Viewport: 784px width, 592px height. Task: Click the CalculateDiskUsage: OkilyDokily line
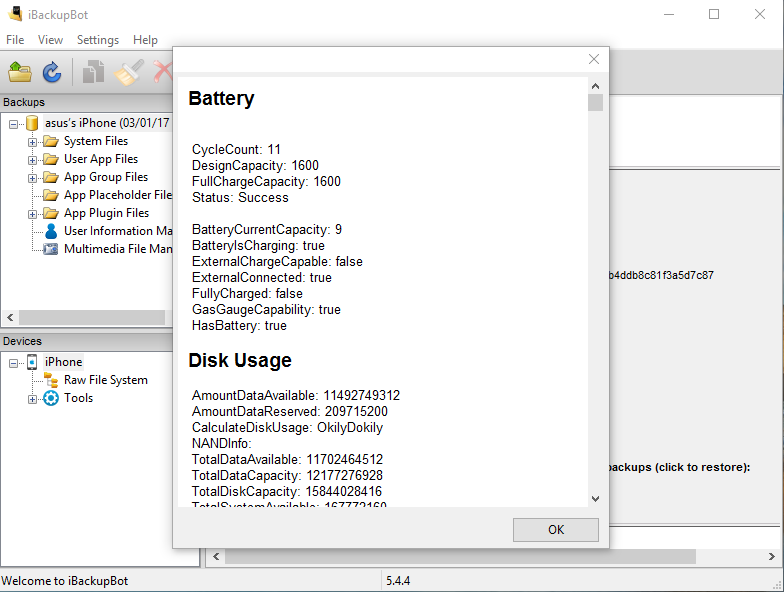287,428
